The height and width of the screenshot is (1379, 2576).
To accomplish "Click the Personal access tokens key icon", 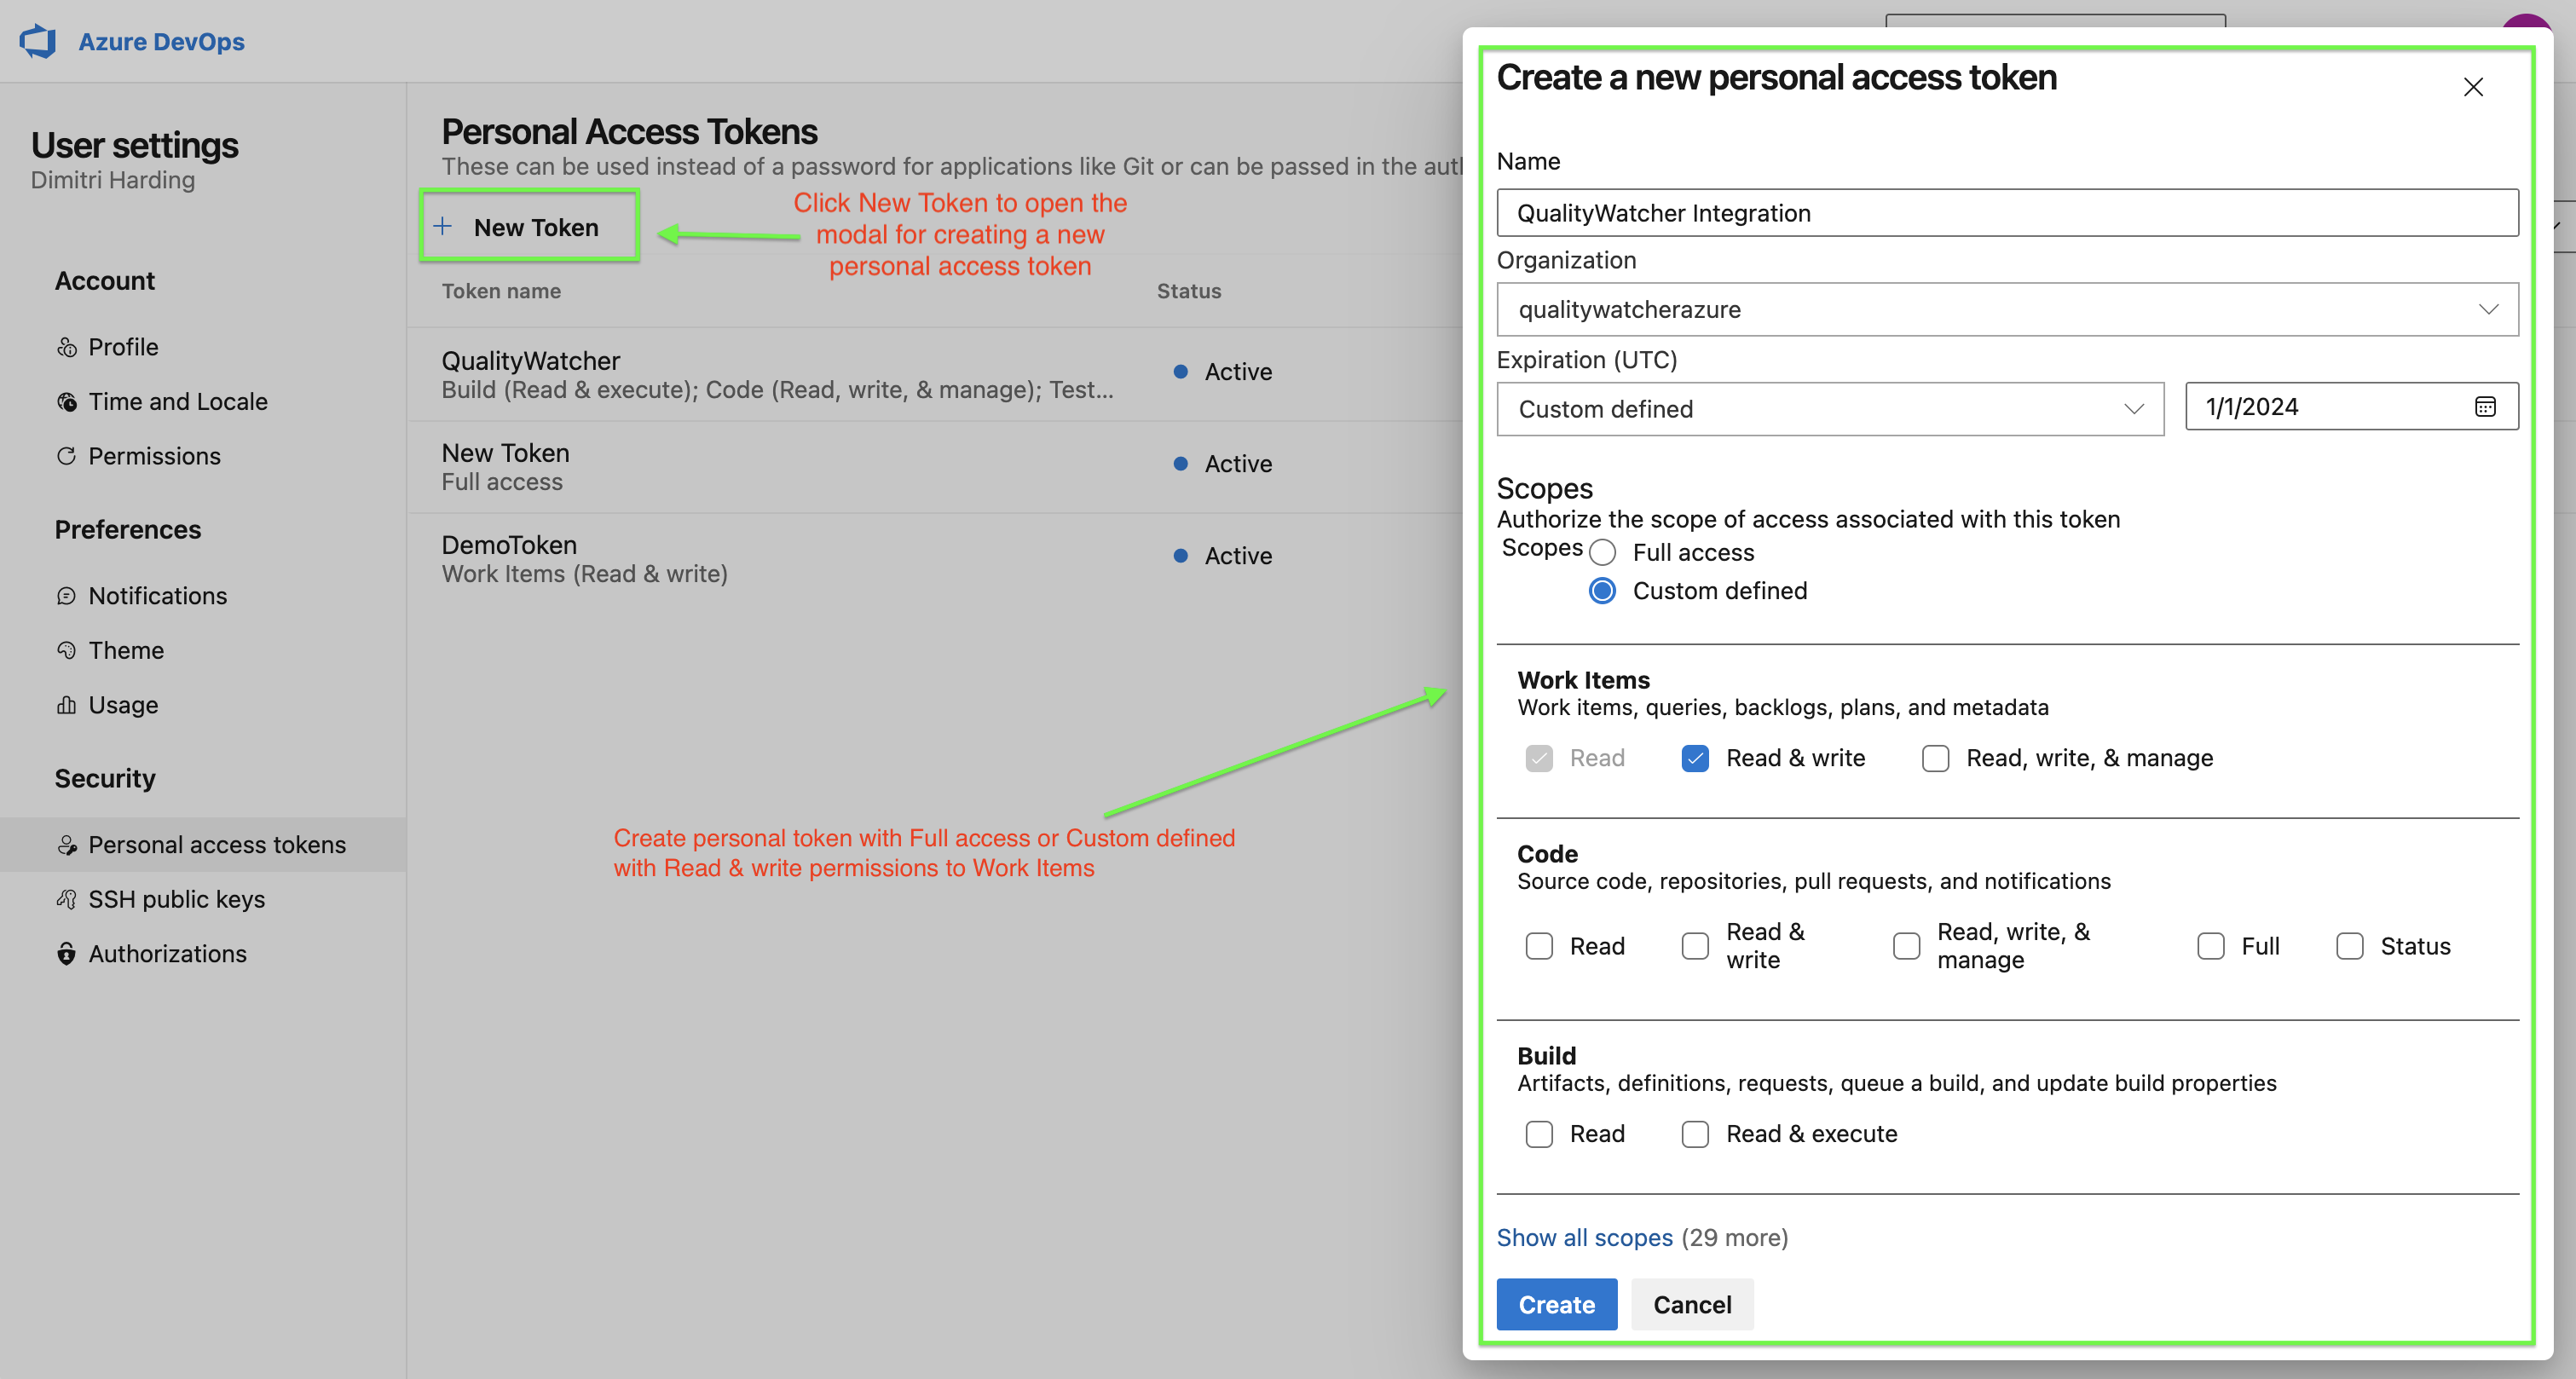I will pos(67,845).
